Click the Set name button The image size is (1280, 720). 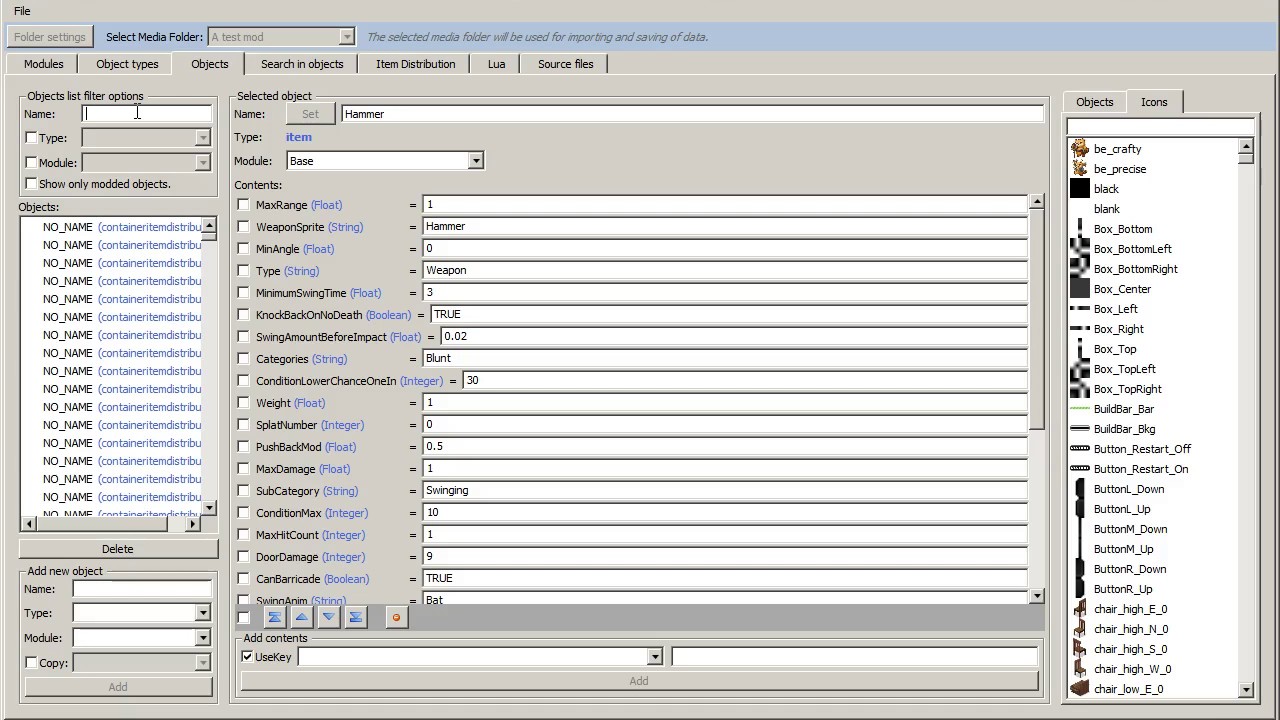coord(310,114)
